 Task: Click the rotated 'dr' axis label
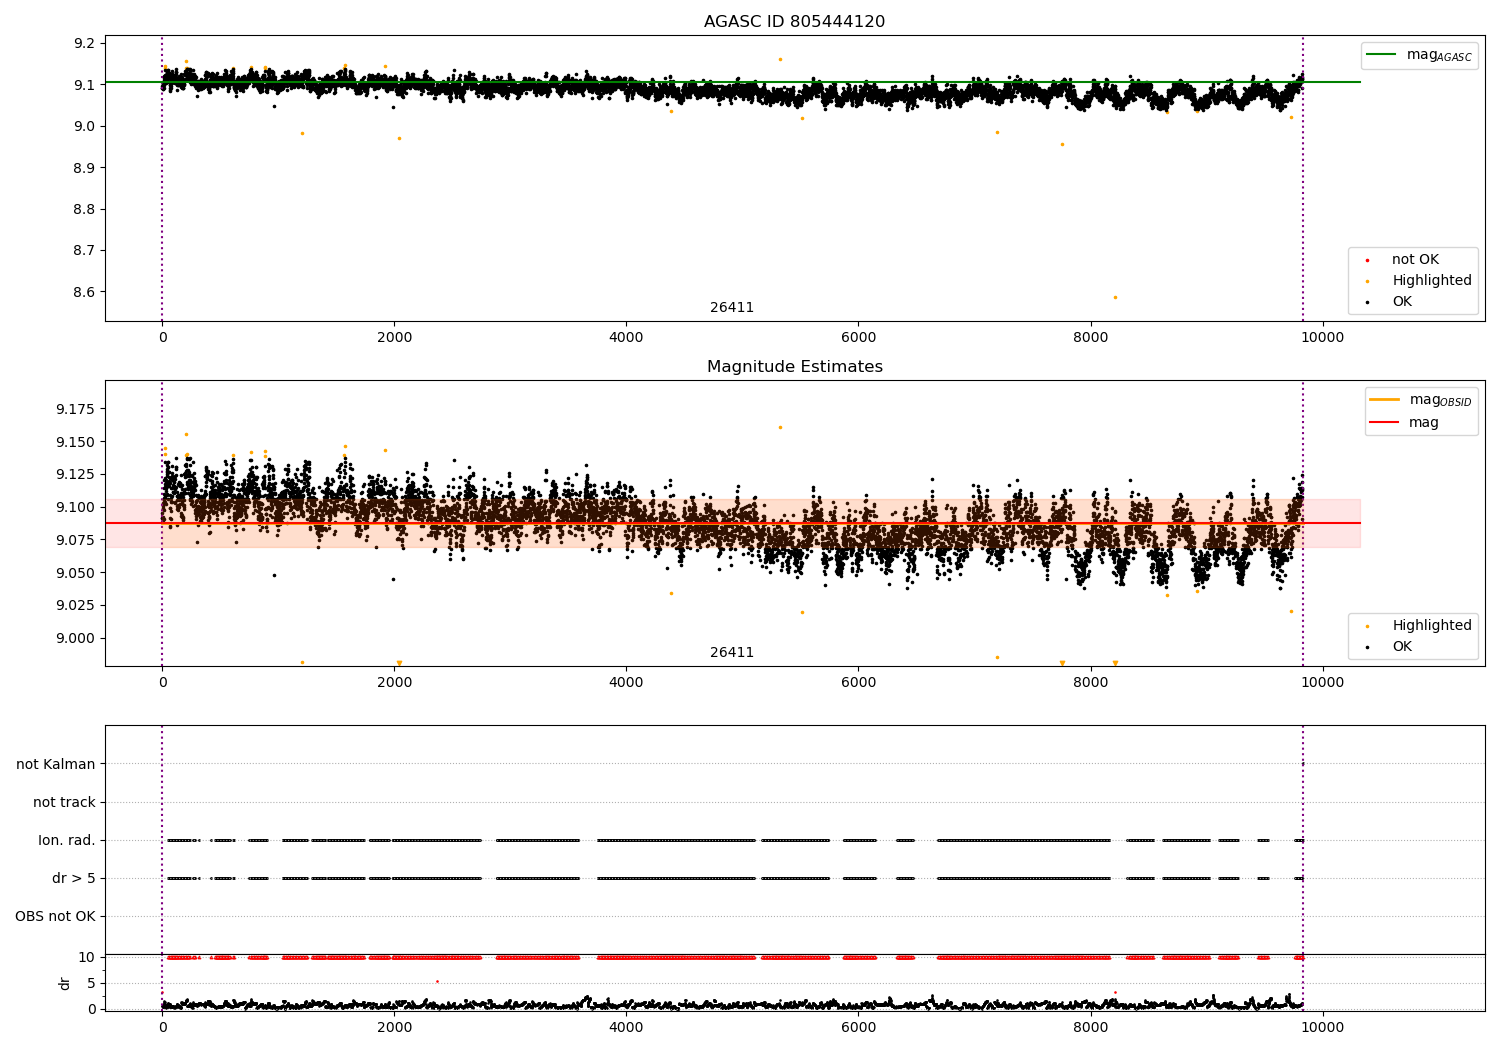click(x=65, y=983)
